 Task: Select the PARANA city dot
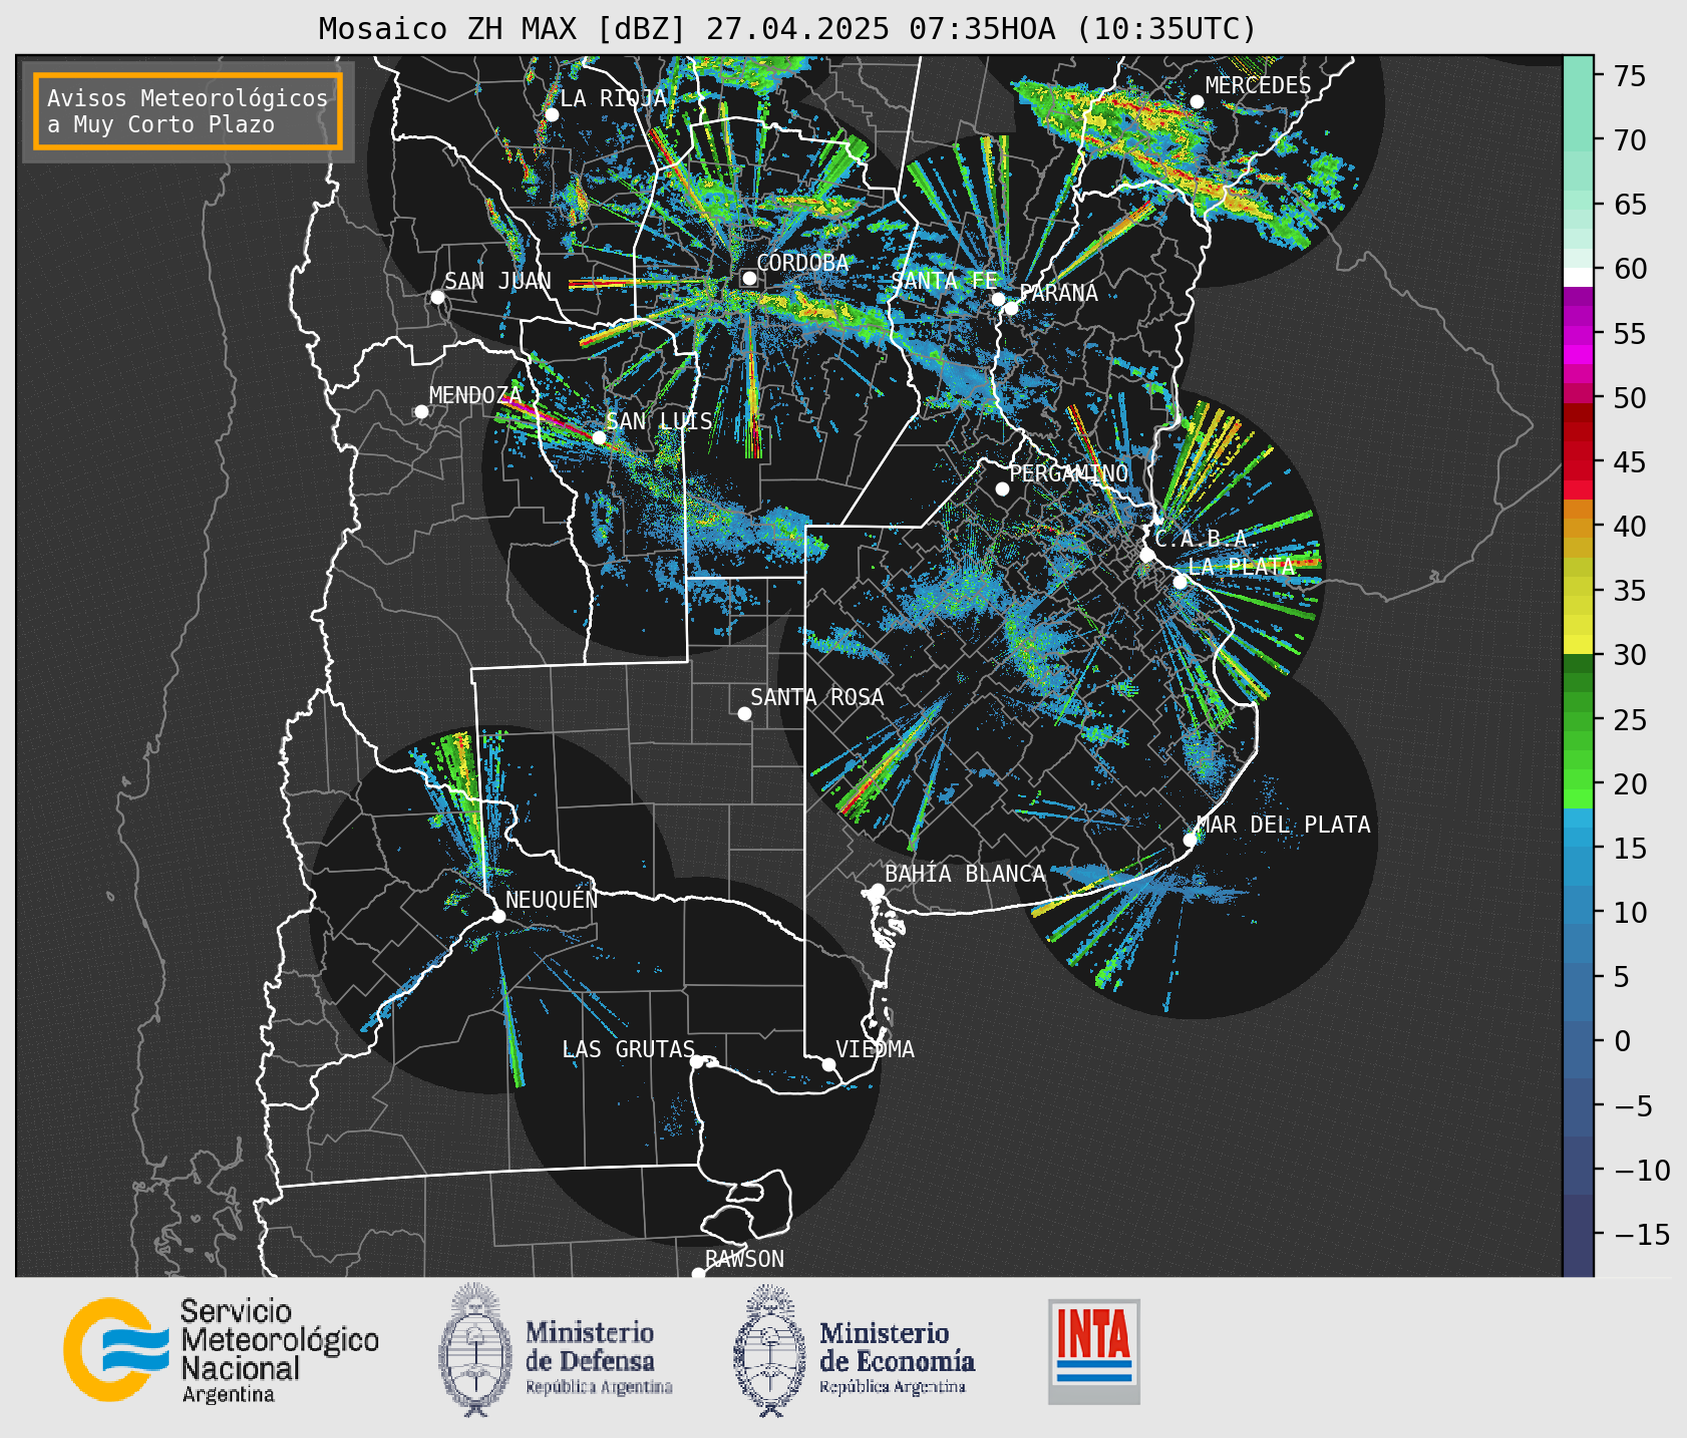1011,308
